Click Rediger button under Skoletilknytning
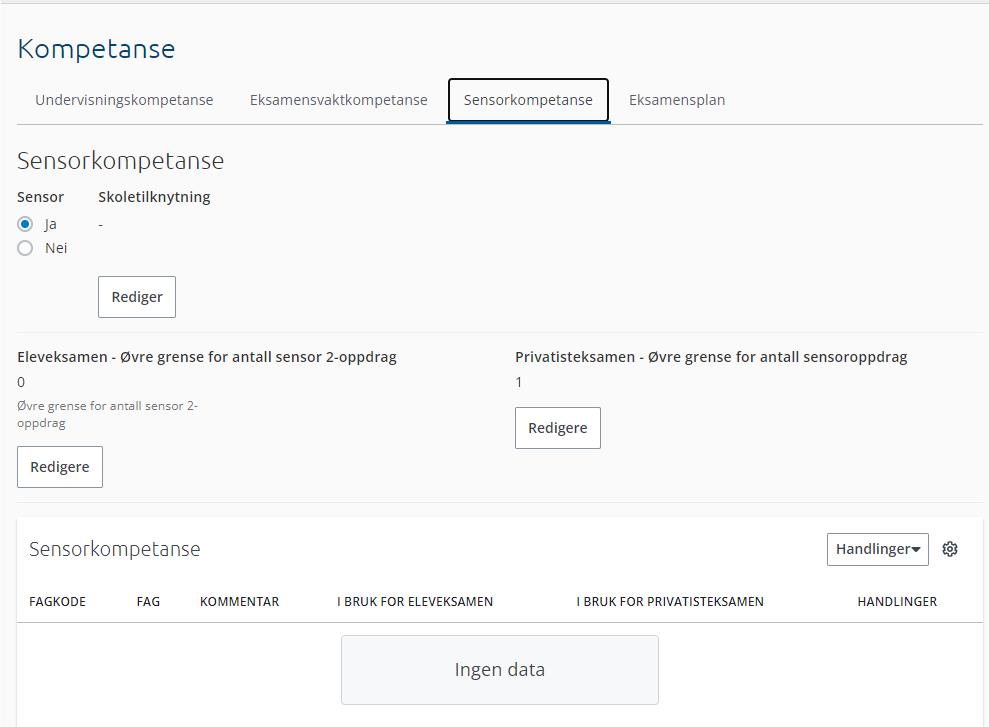This screenshot has width=989, height=727. coord(137,297)
